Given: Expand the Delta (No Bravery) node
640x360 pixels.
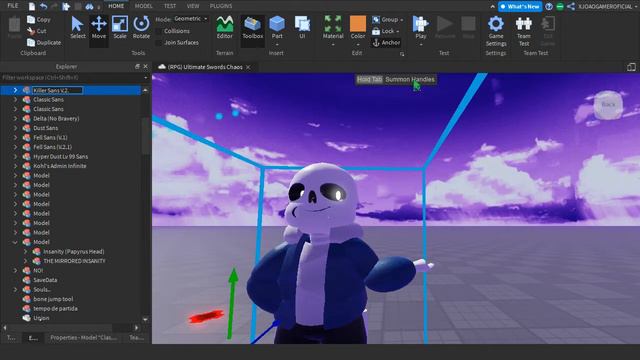Looking at the screenshot, I should [15, 118].
